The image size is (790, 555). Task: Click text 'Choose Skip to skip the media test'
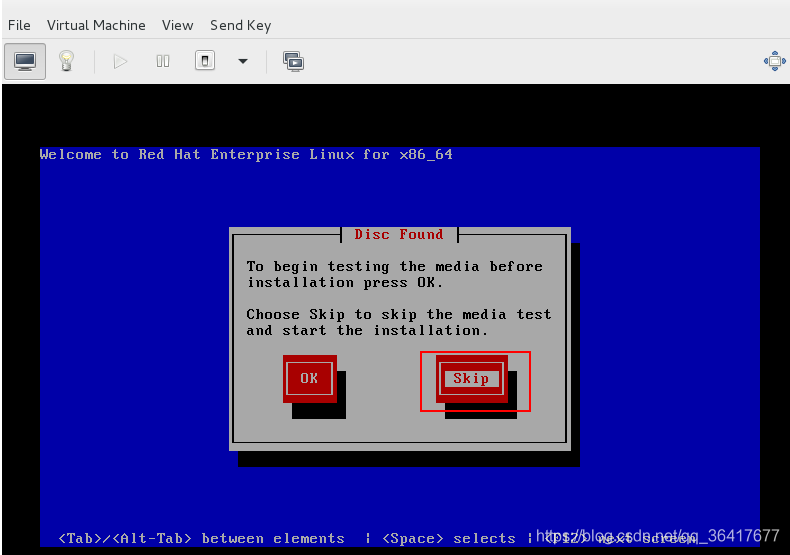tap(399, 314)
